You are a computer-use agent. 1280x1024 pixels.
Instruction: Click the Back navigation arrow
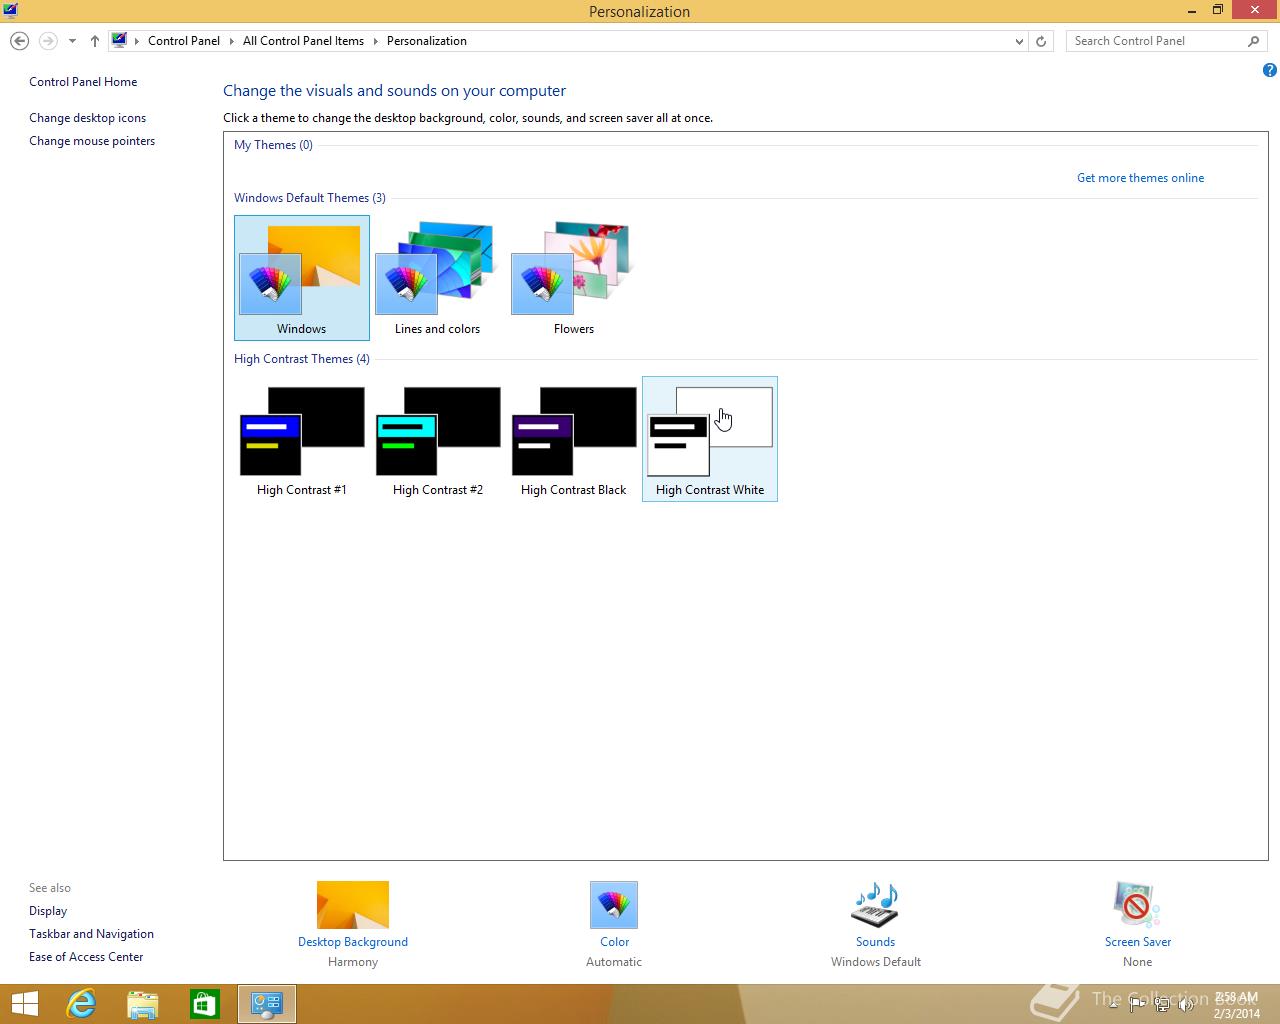(x=19, y=41)
